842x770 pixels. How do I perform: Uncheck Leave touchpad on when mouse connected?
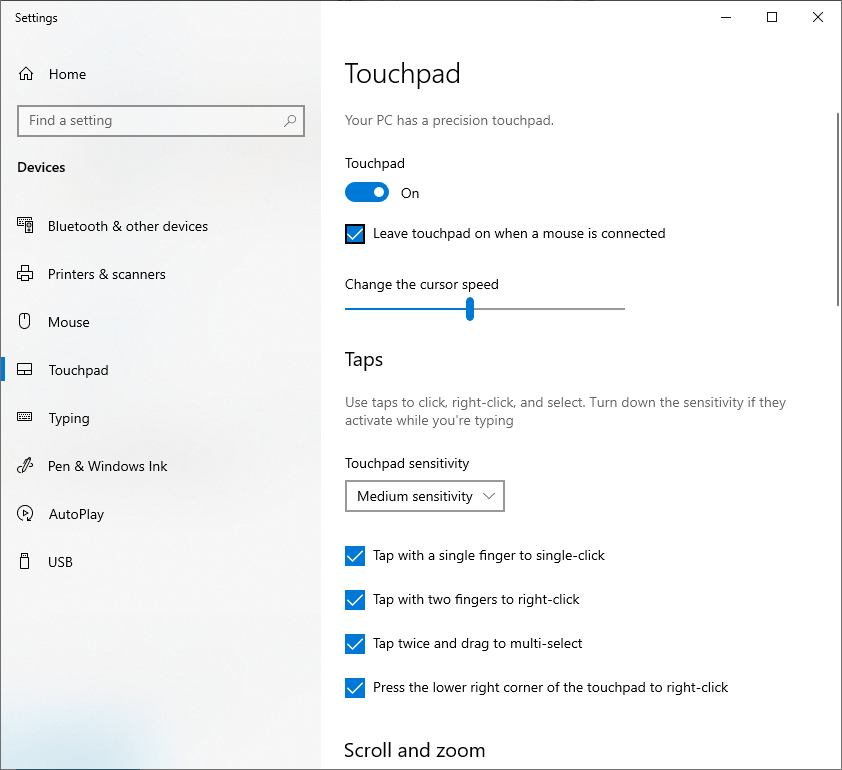tap(355, 234)
